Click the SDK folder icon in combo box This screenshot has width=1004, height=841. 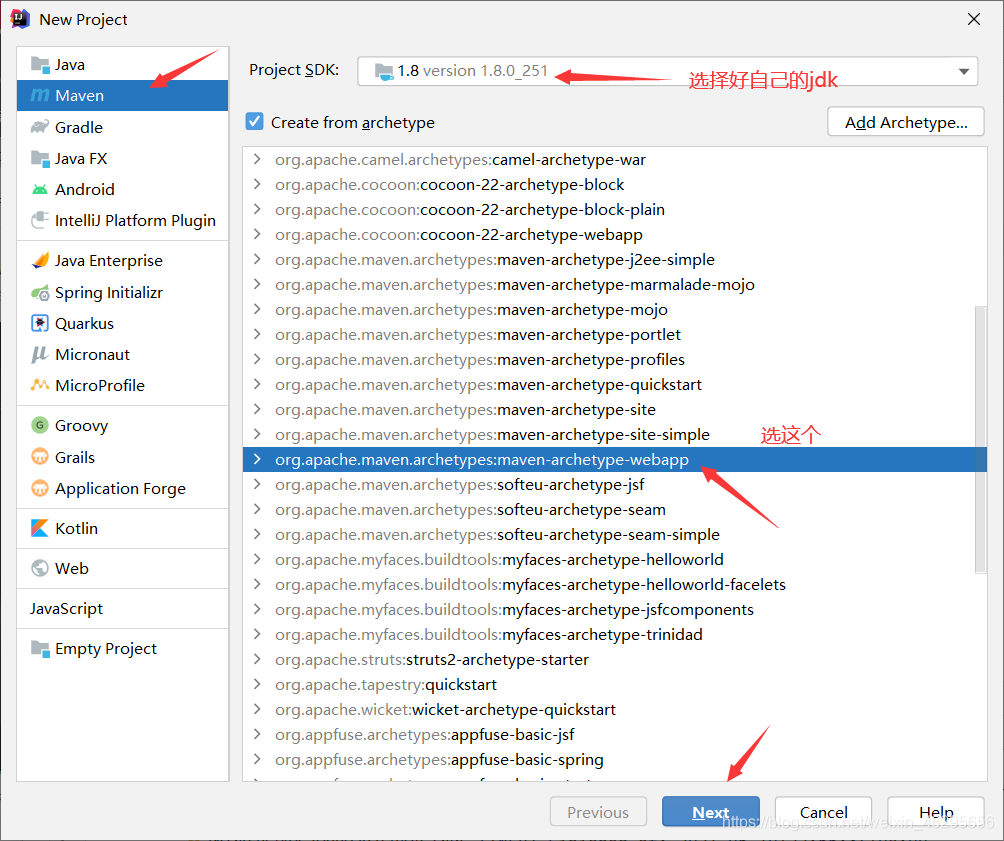point(384,71)
